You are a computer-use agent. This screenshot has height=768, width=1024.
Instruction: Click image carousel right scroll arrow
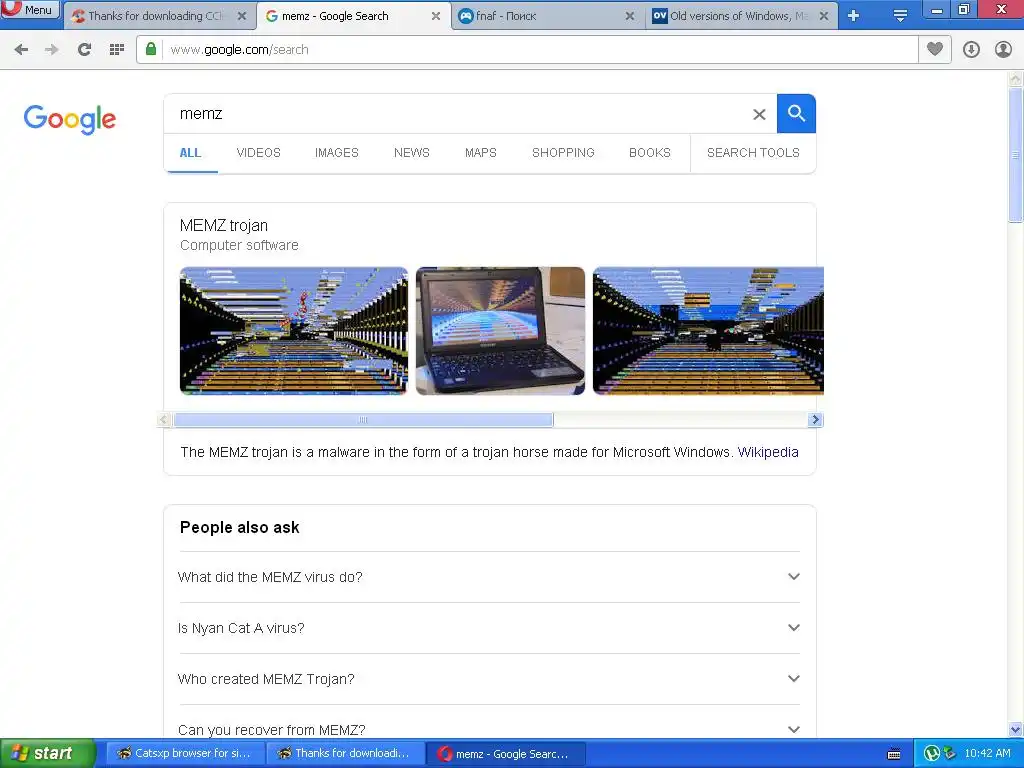coord(815,420)
